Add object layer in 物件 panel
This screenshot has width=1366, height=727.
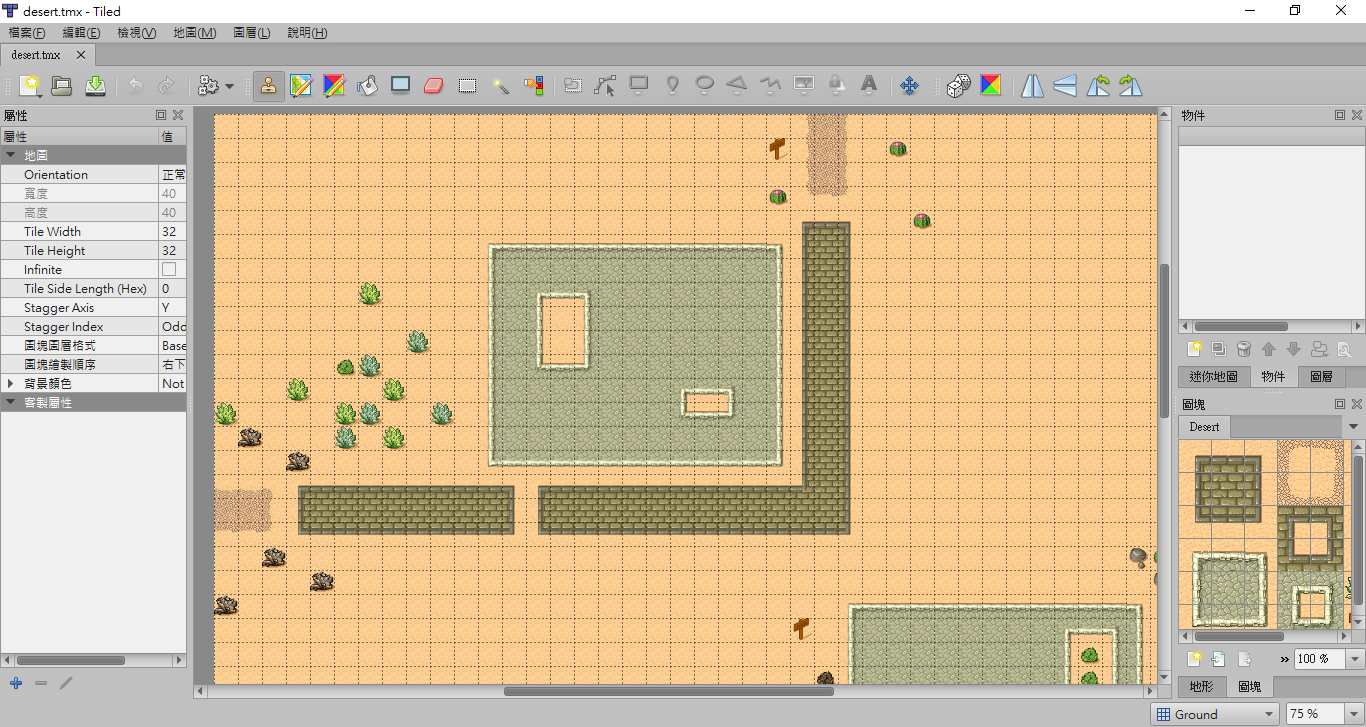1194,349
